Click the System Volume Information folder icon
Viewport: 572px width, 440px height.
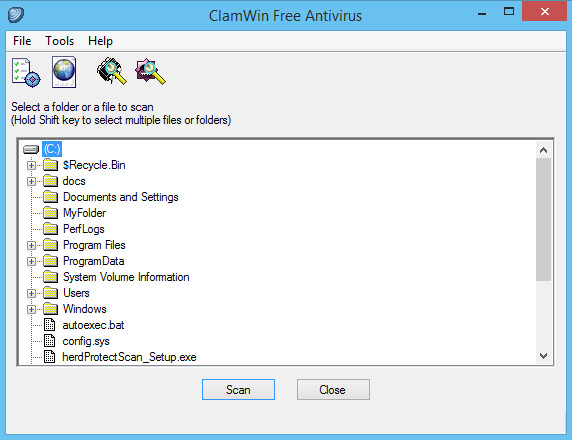50,277
